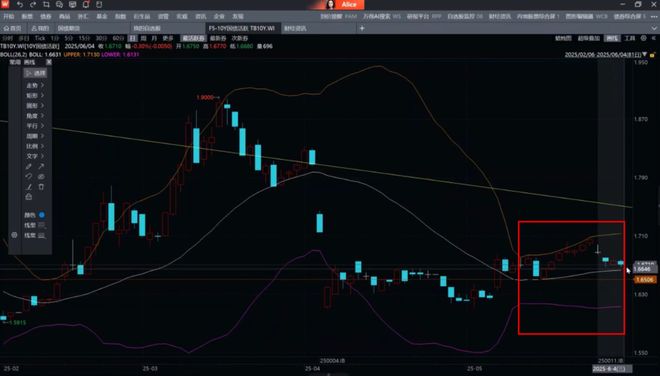Click the lock drawing icon in drawing panel
This screenshot has width=660, height=376.
point(29,197)
